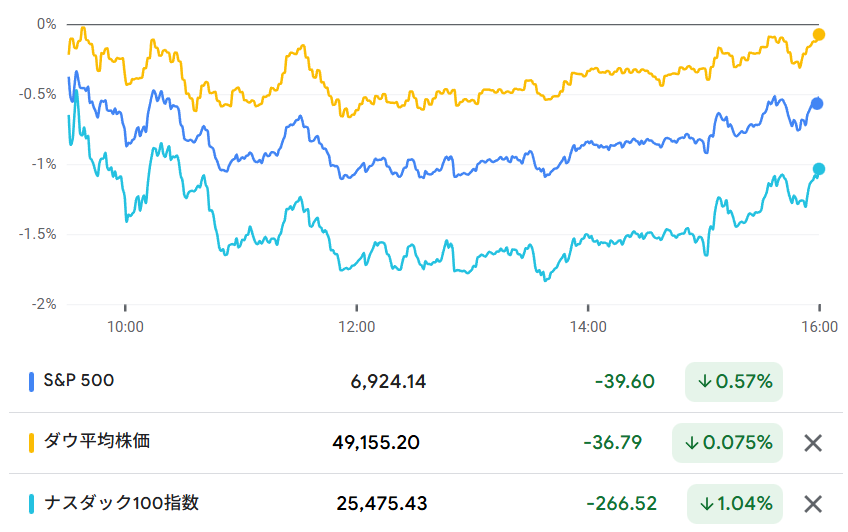Image resolution: width=848 pixels, height=532 pixels.
Task: Remove ダウ平均株価 from comparison
Action: point(813,442)
